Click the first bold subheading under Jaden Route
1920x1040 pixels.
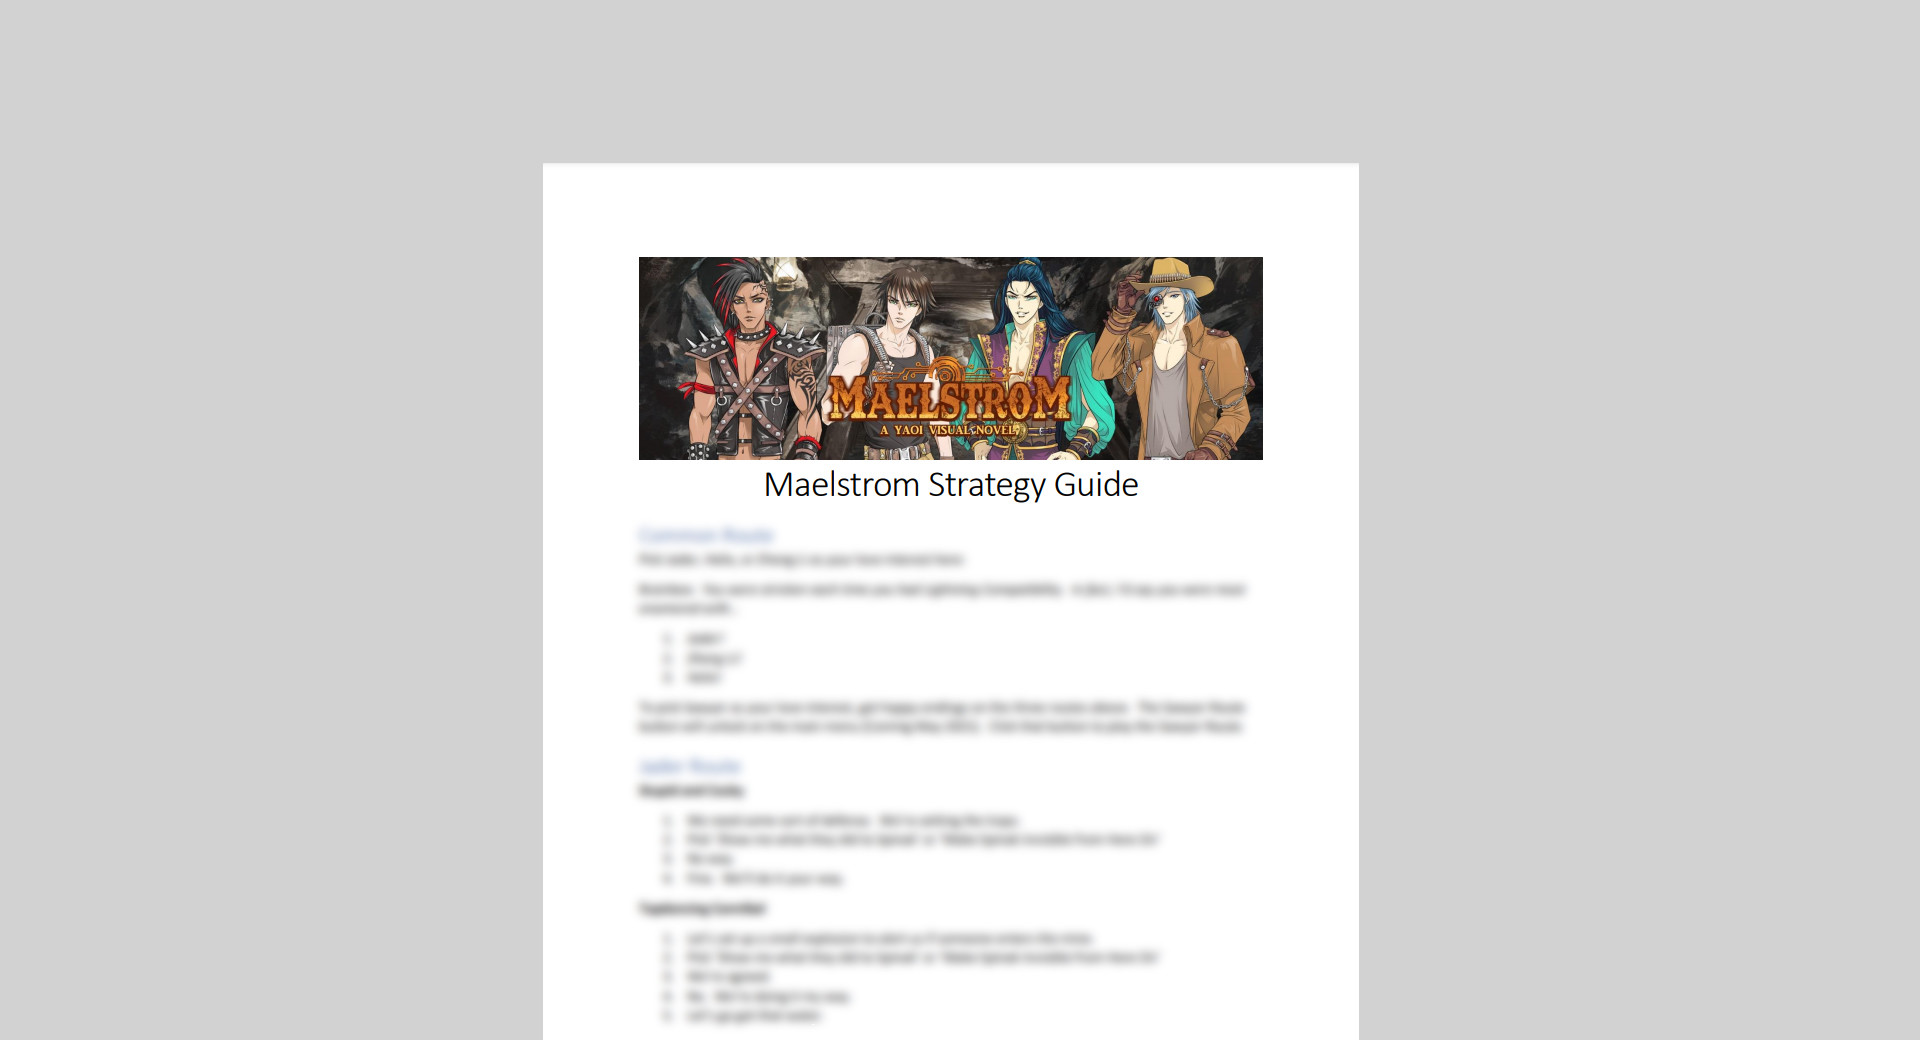coord(692,791)
